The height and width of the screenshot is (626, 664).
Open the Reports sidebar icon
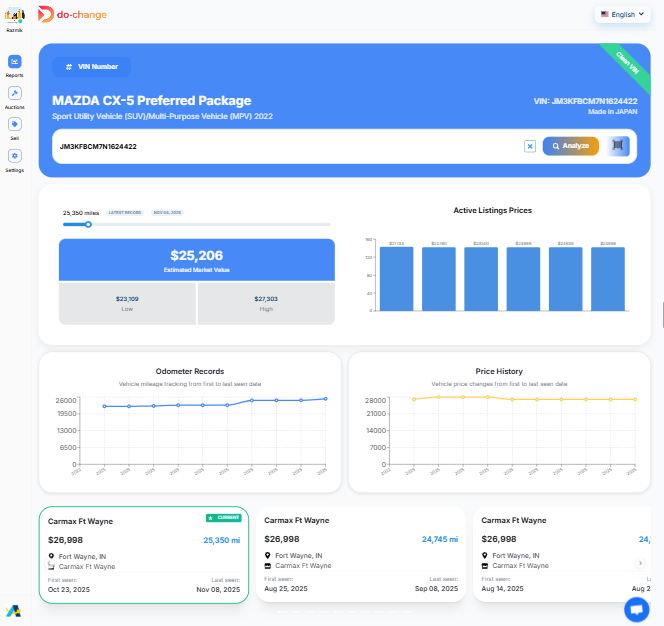tap(14, 62)
